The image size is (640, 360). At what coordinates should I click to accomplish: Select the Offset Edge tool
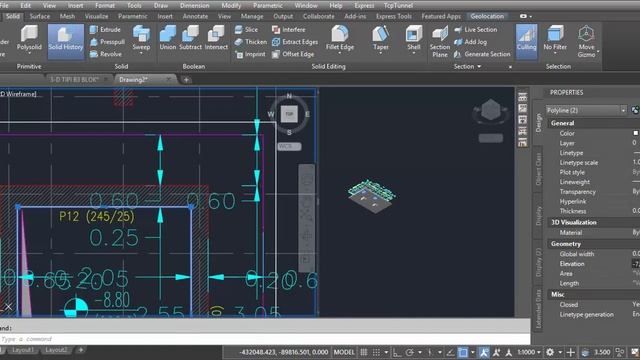pyautogui.click(x=293, y=54)
